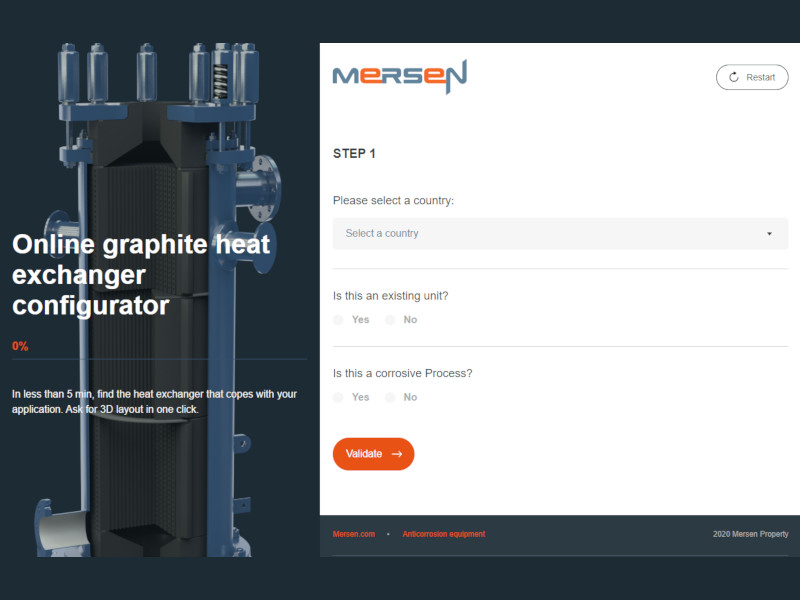
Task: Select Yes for corrosive Process
Action: [338, 397]
